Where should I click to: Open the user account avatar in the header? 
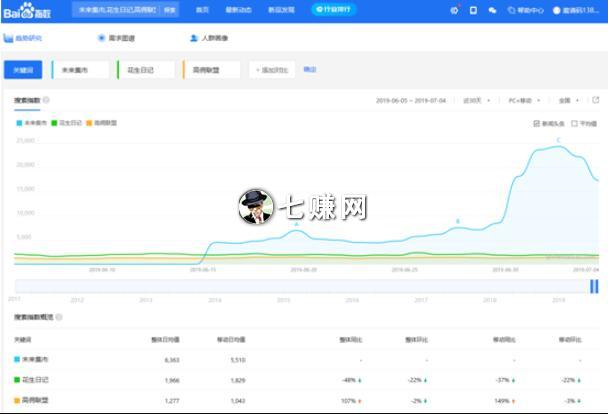click(556, 10)
